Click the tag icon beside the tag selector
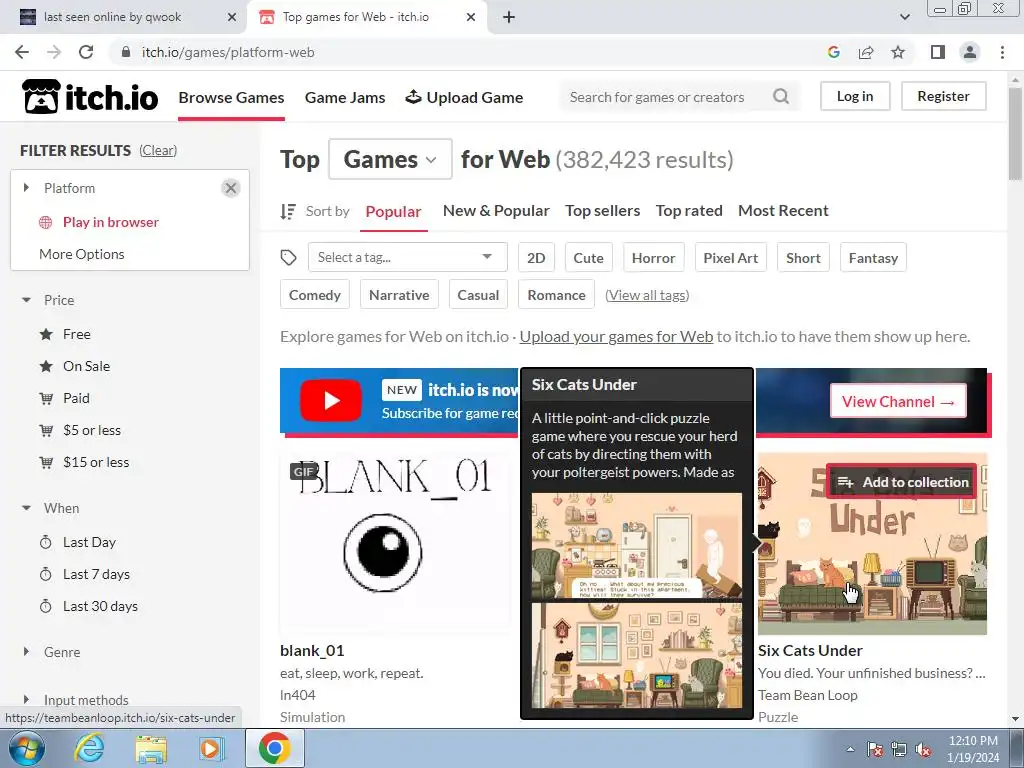This screenshot has width=1024, height=768. 288,257
